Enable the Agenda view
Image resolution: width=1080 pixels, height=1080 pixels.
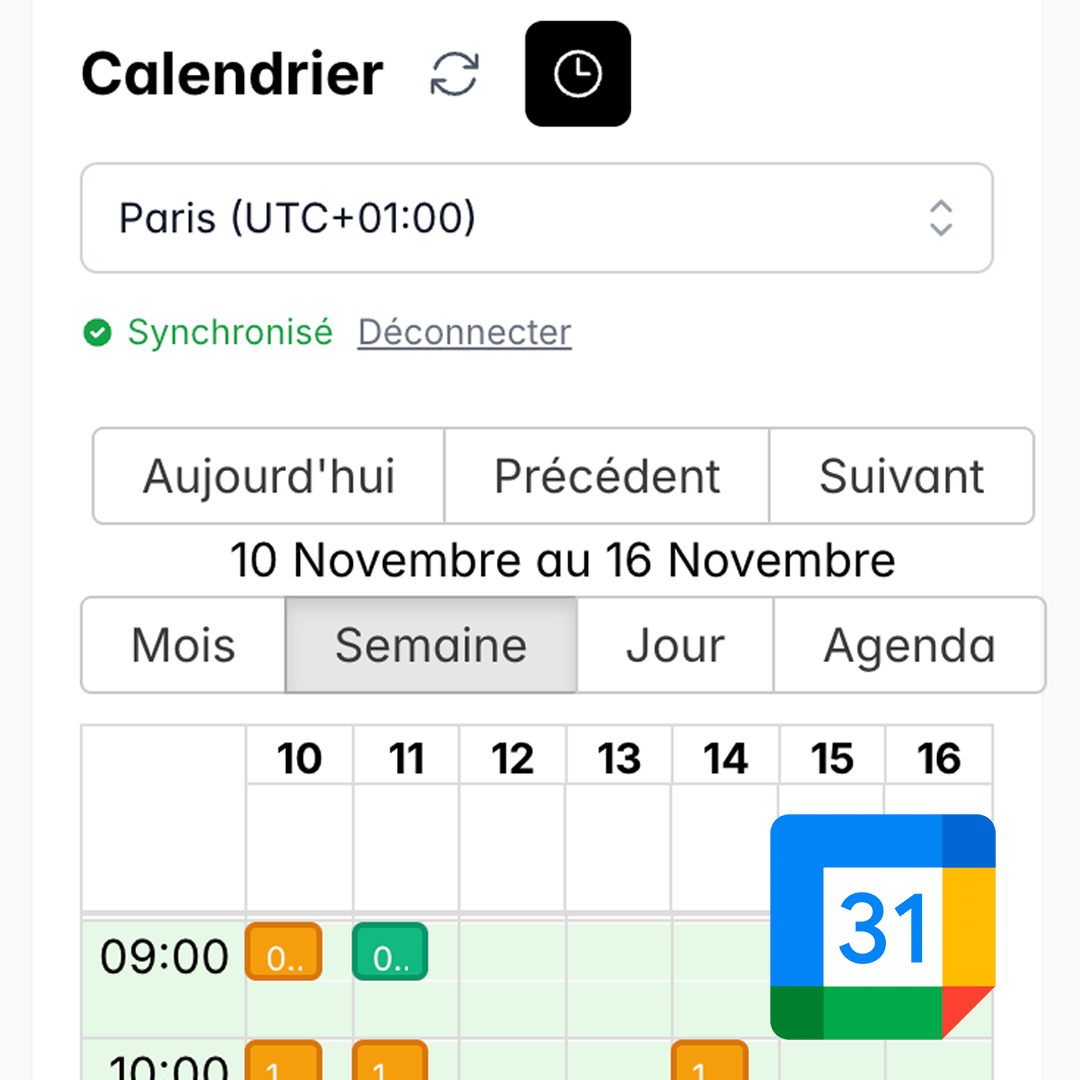pos(909,645)
